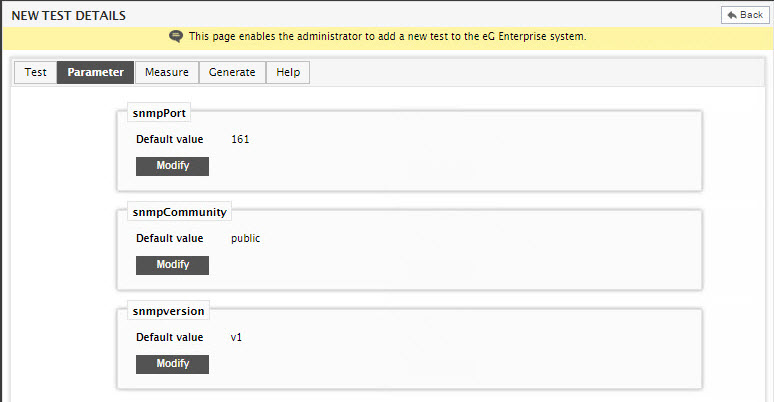This screenshot has height=402, width=774.
Task: Modify the snmpPort default value
Action: pos(172,166)
